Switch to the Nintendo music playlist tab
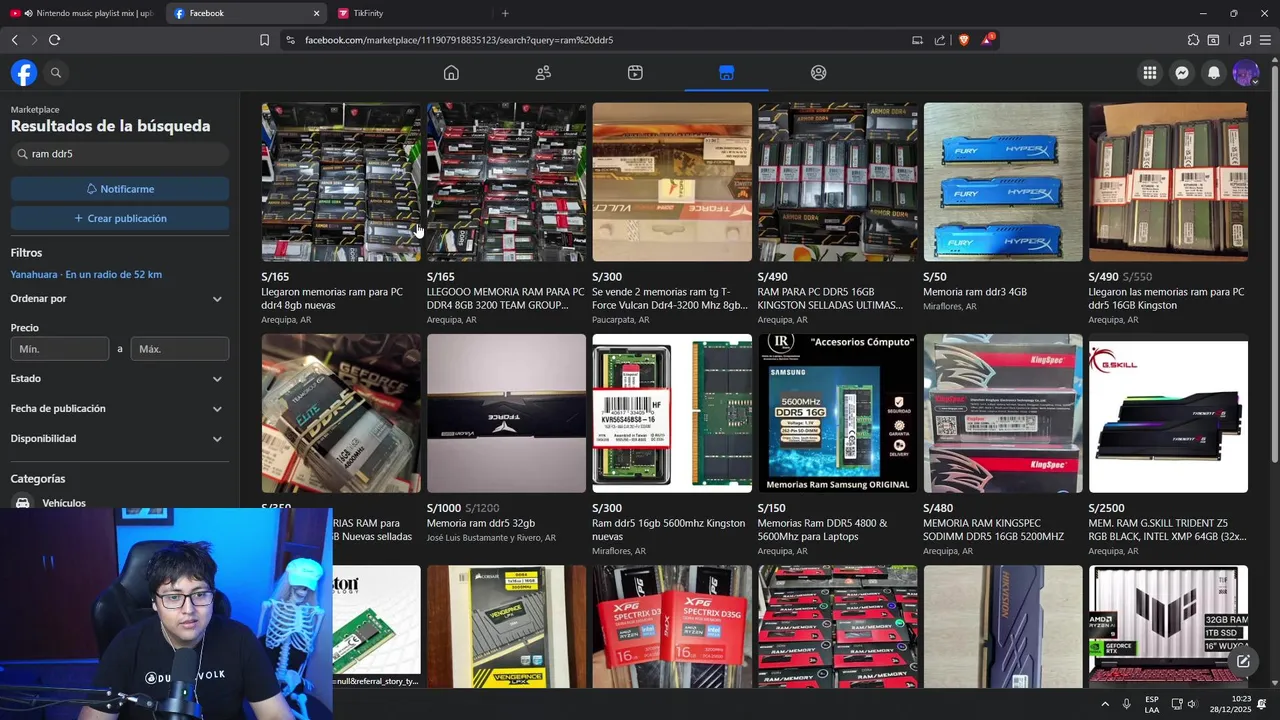The height and width of the screenshot is (720, 1280). pyautogui.click(x=82, y=13)
